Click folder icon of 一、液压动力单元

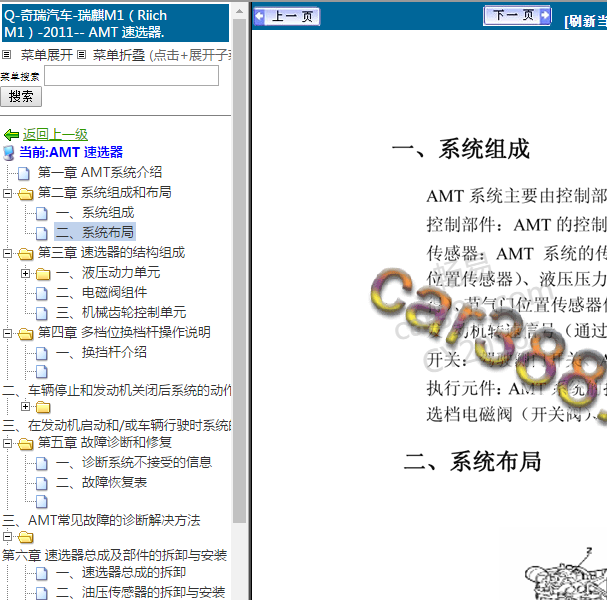pyautogui.click(x=43, y=274)
